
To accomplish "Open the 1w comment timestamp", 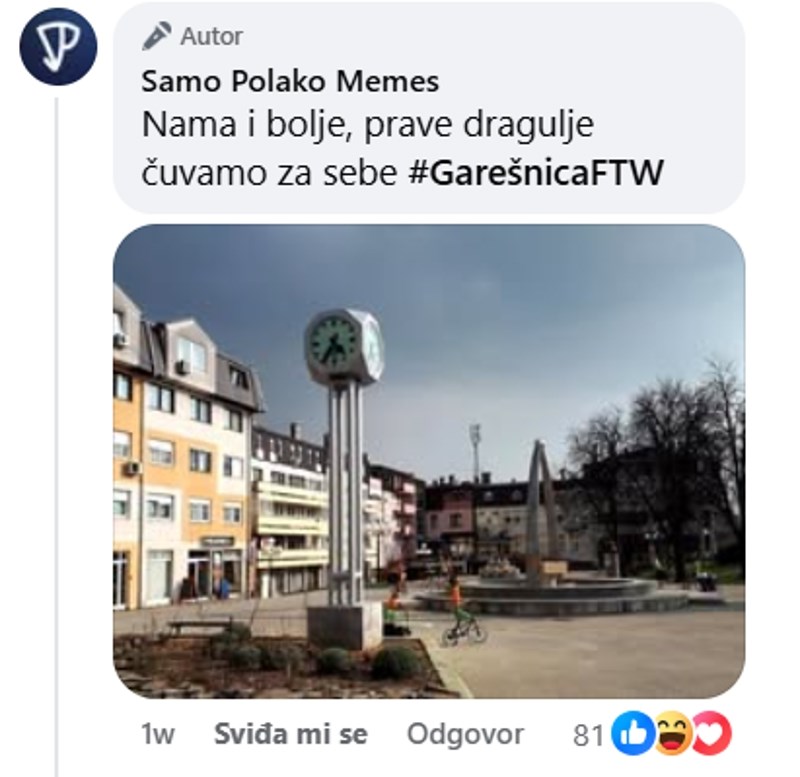I will 158,734.
